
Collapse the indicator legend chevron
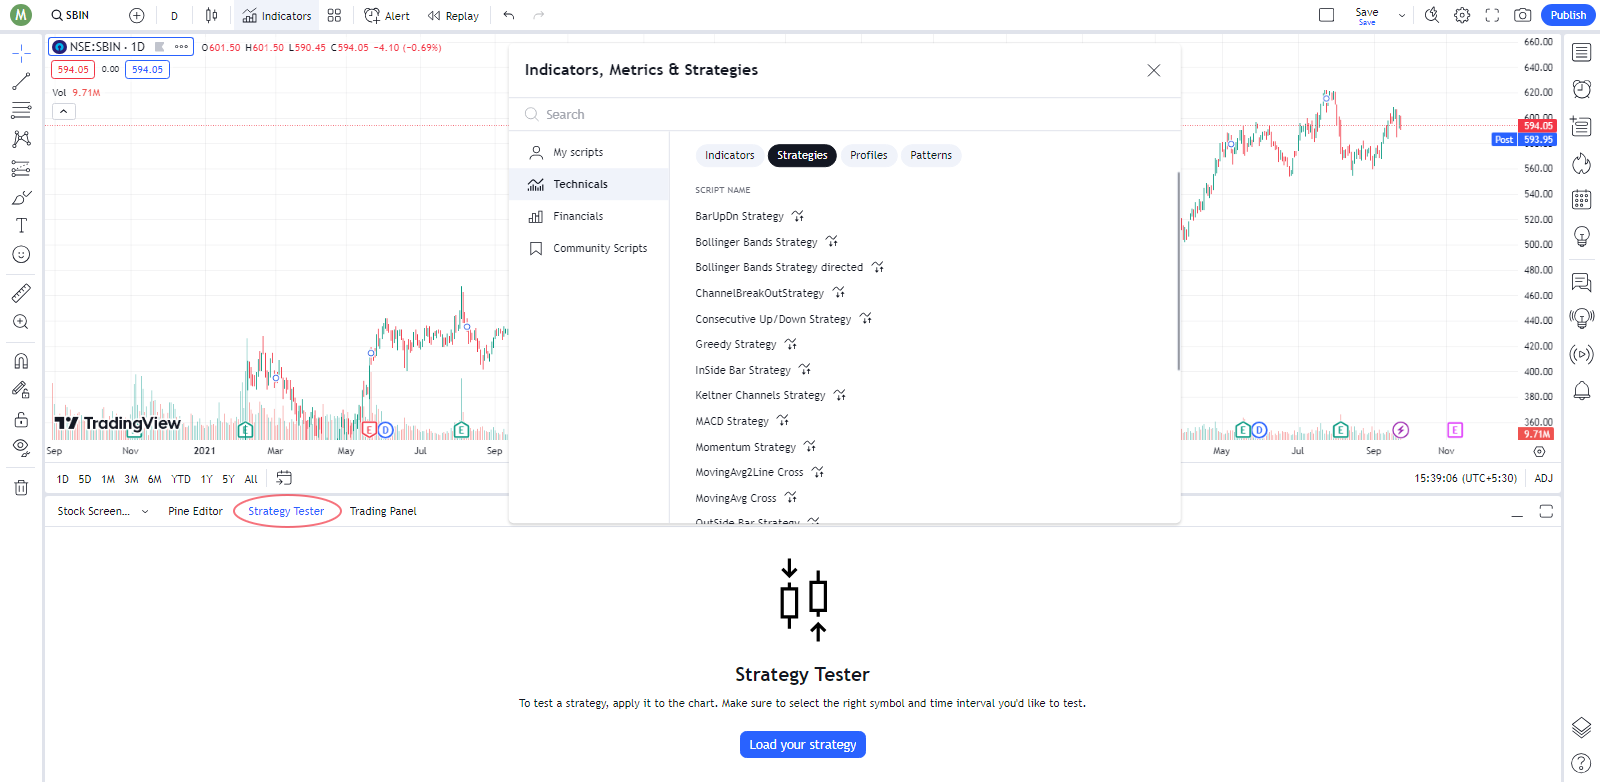pyautogui.click(x=63, y=111)
